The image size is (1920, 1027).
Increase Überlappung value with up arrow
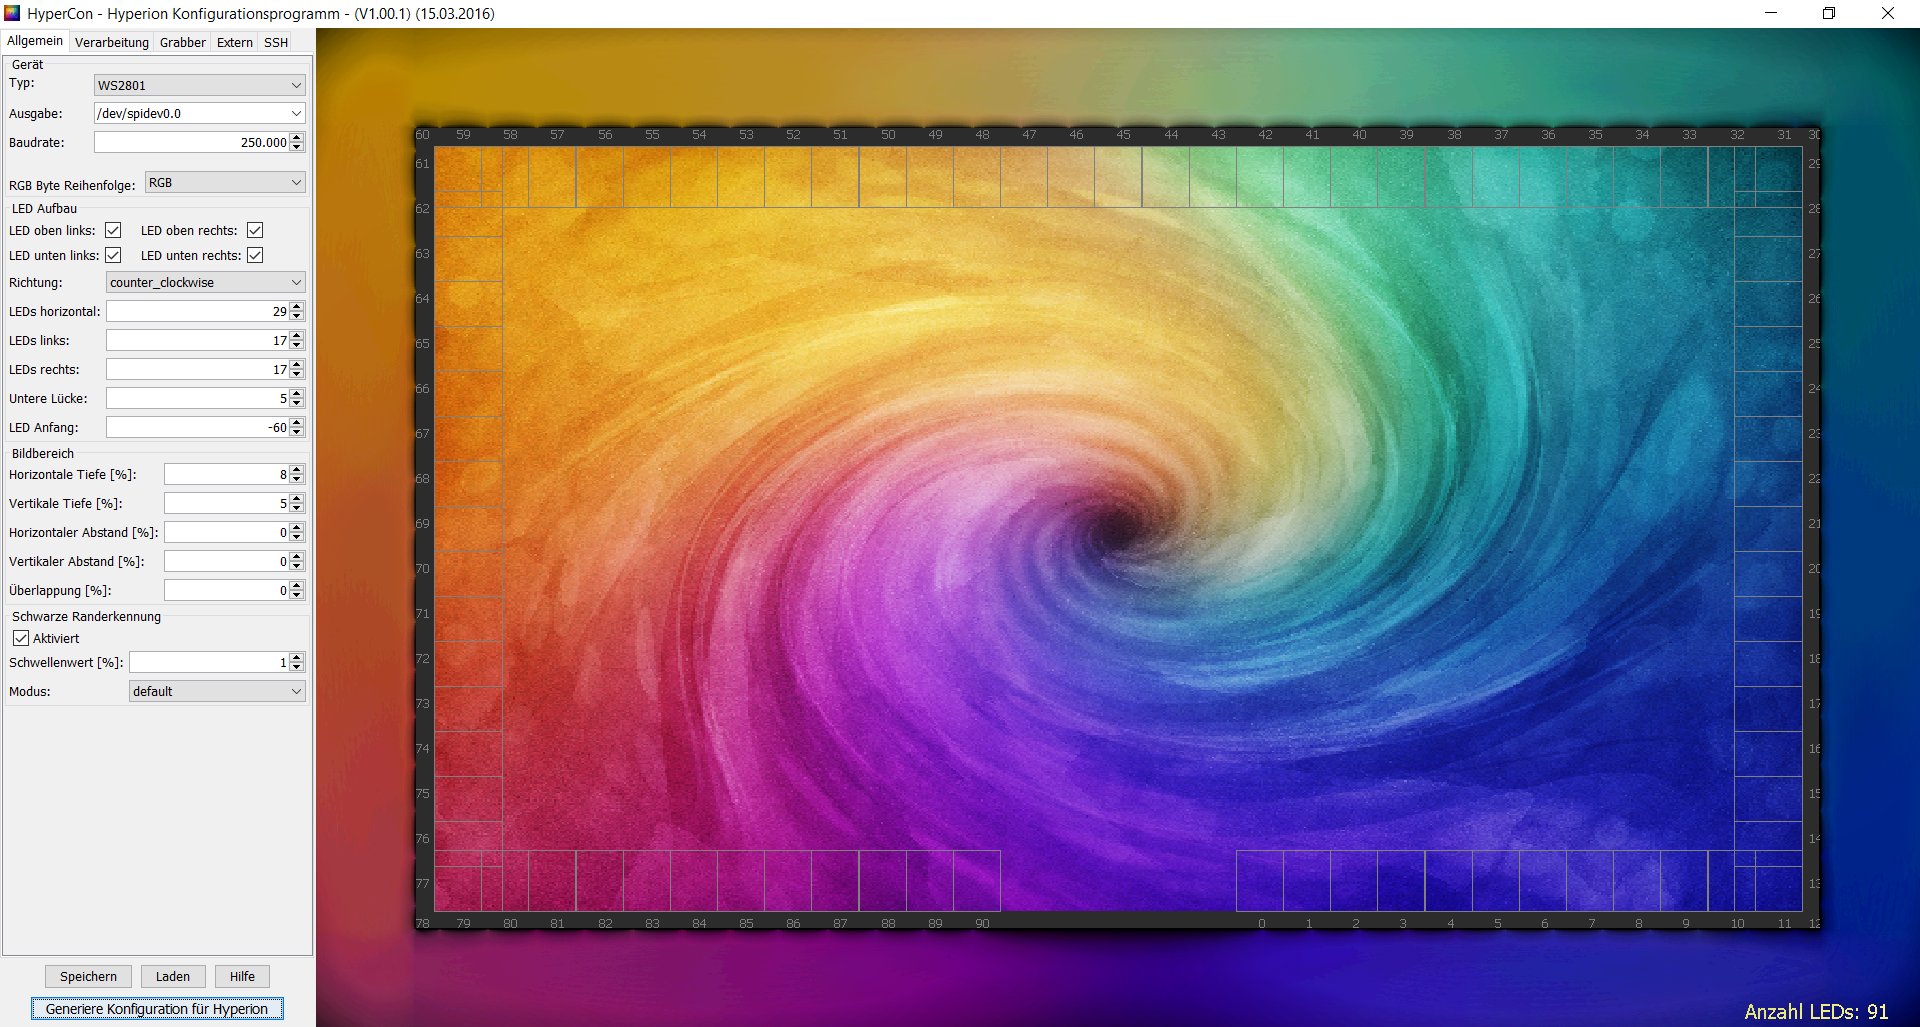point(297,586)
